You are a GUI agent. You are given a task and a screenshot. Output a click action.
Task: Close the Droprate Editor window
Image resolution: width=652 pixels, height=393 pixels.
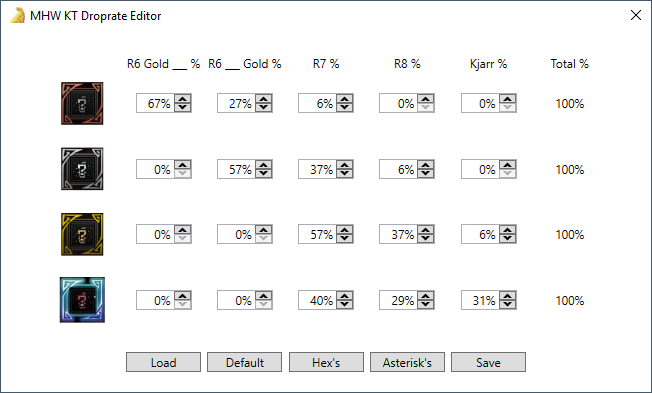pyautogui.click(x=635, y=15)
